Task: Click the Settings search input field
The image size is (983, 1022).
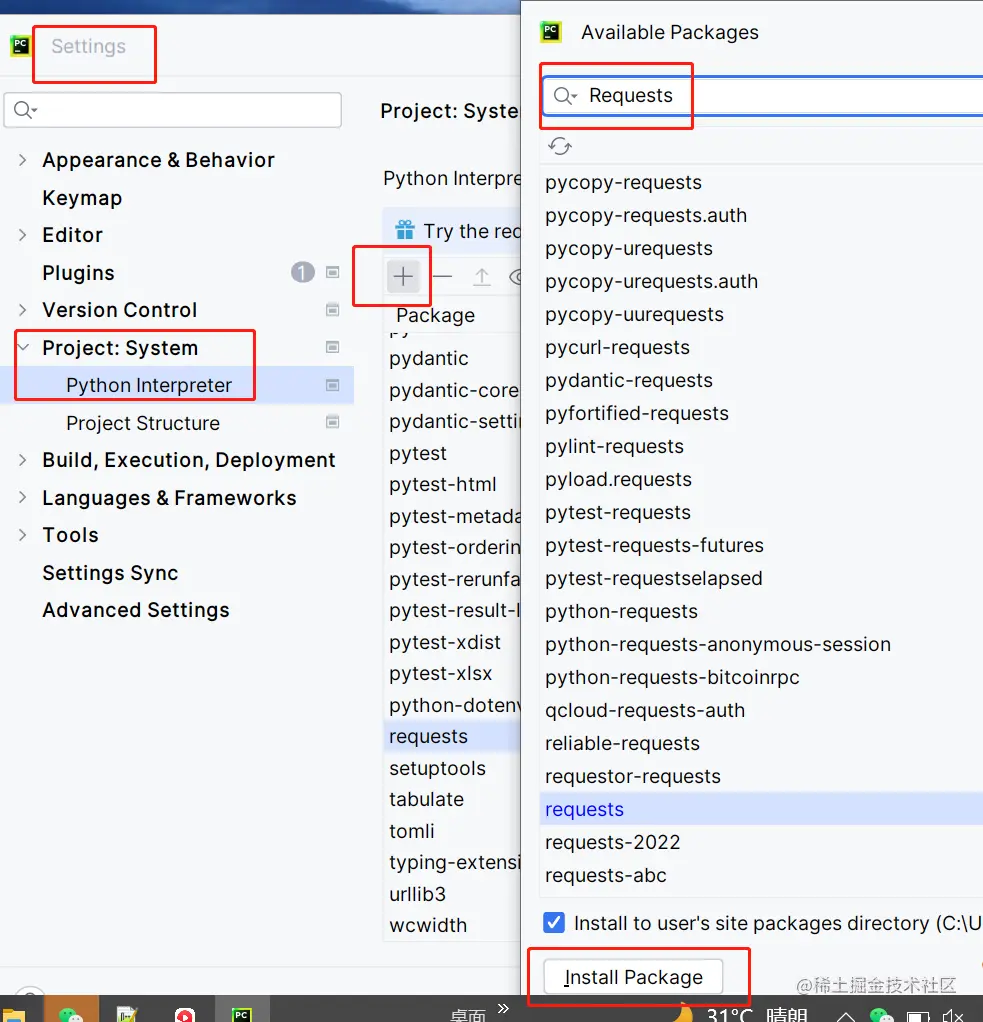Action: pyautogui.click(x=173, y=110)
